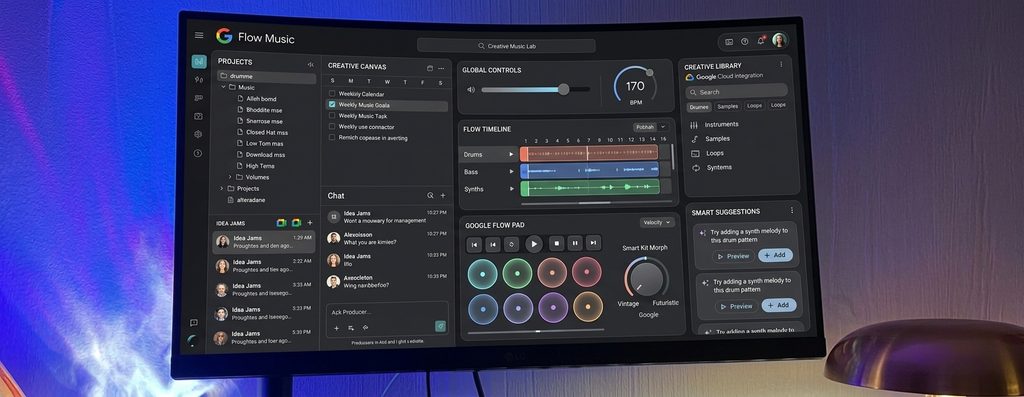Viewport: 1024px width, 397px height.
Task: Select the Samples tab in Creative Library
Action: point(728,106)
